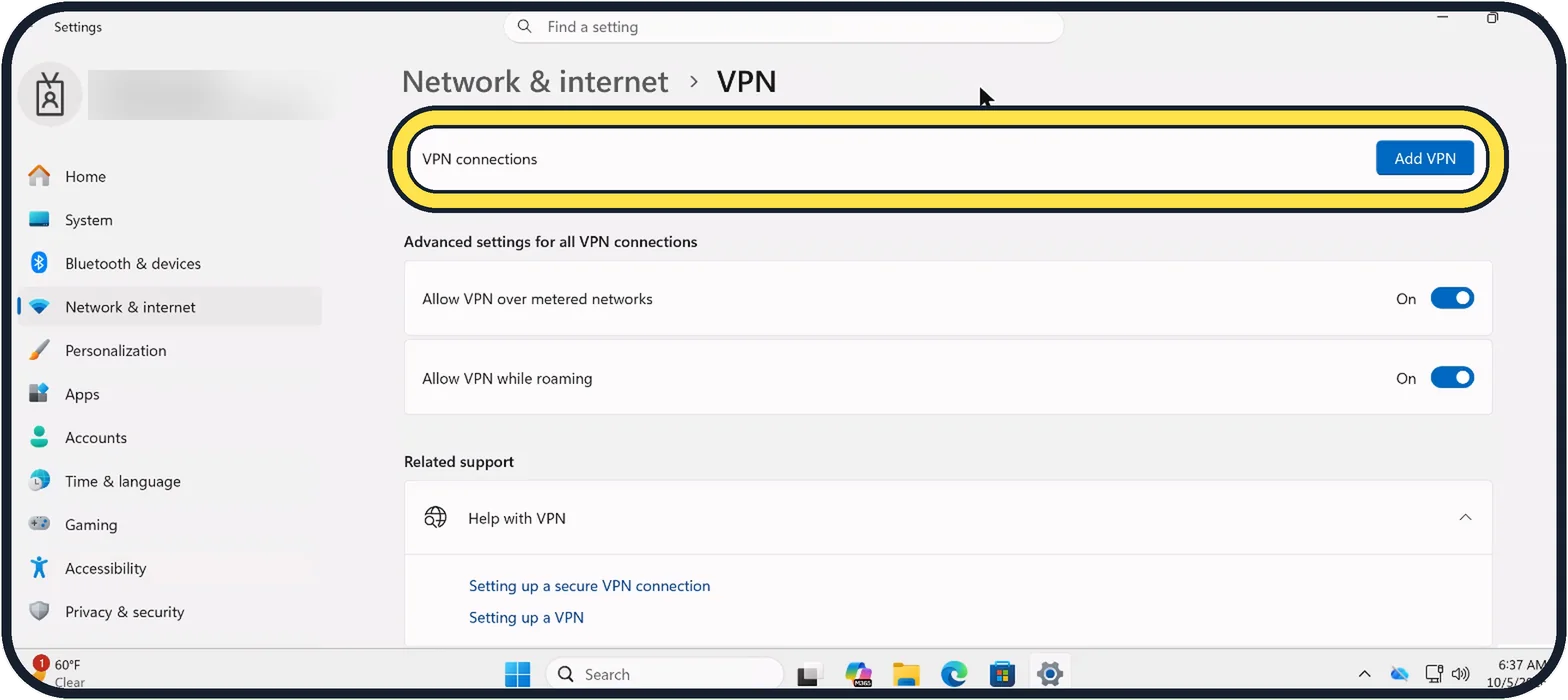Click the user profile avatar icon
The width and height of the screenshot is (1568, 700).
[50, 95]
